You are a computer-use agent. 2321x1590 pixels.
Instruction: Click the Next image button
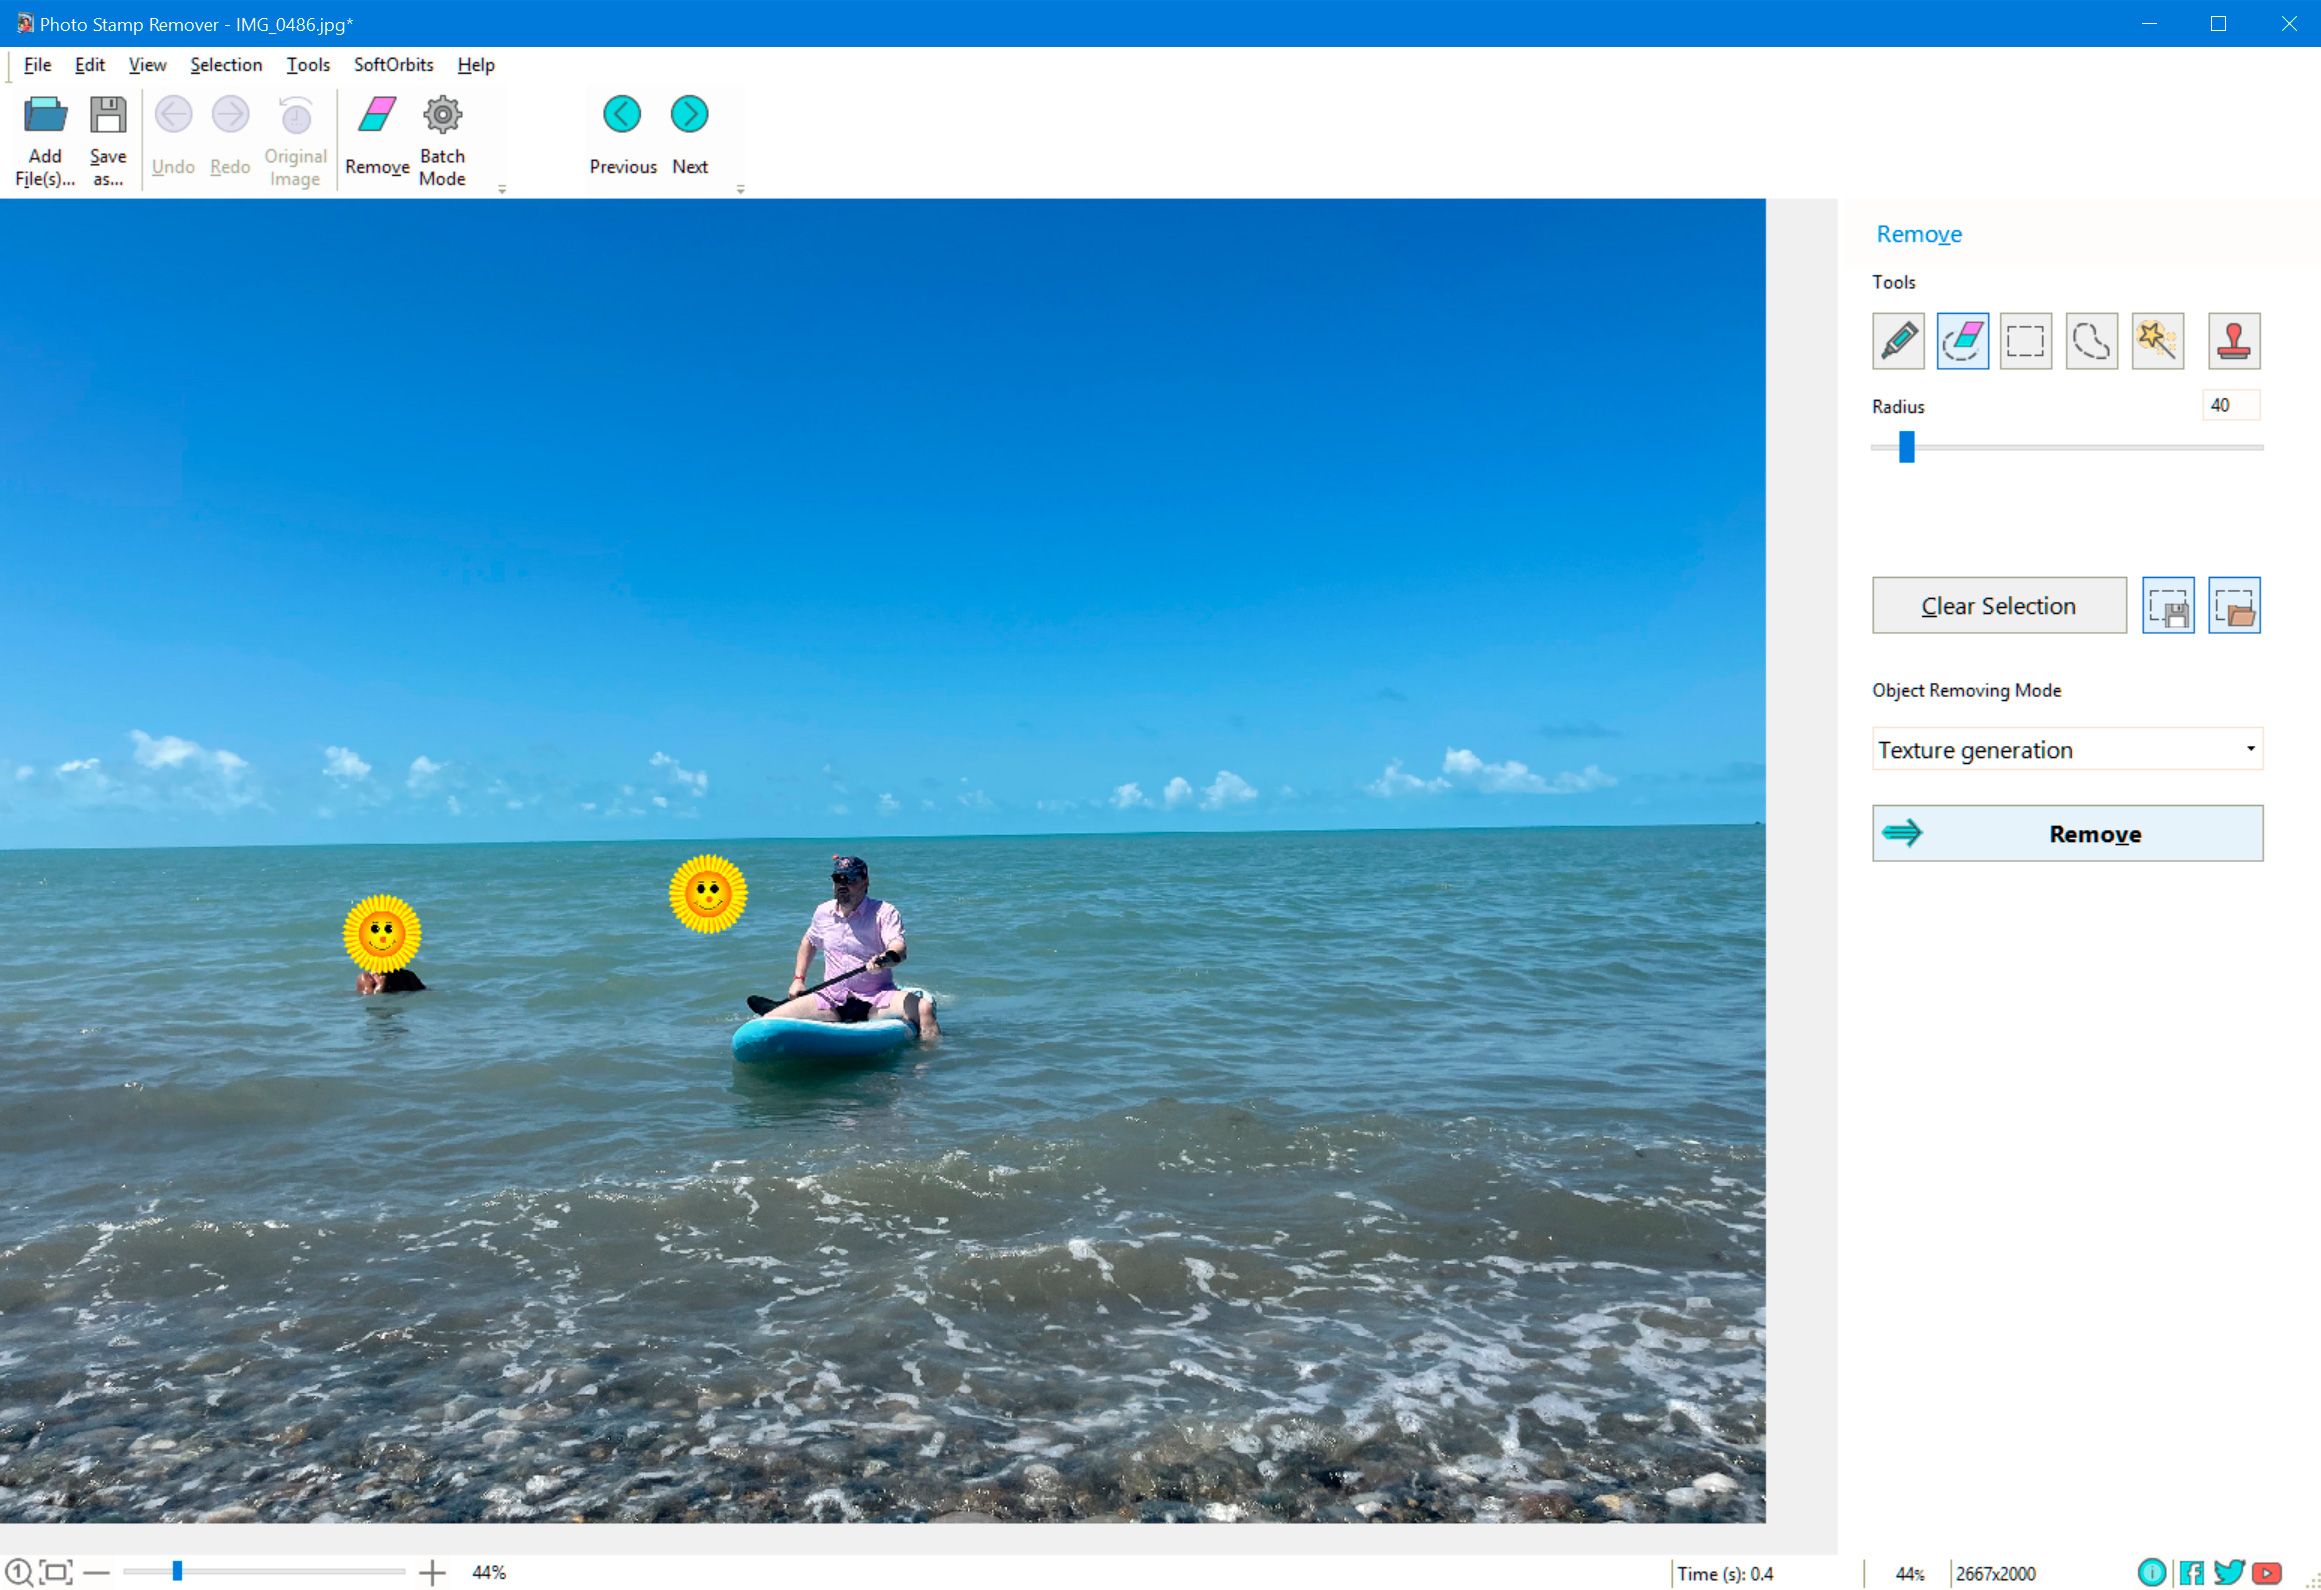click(x=690, y=113)
